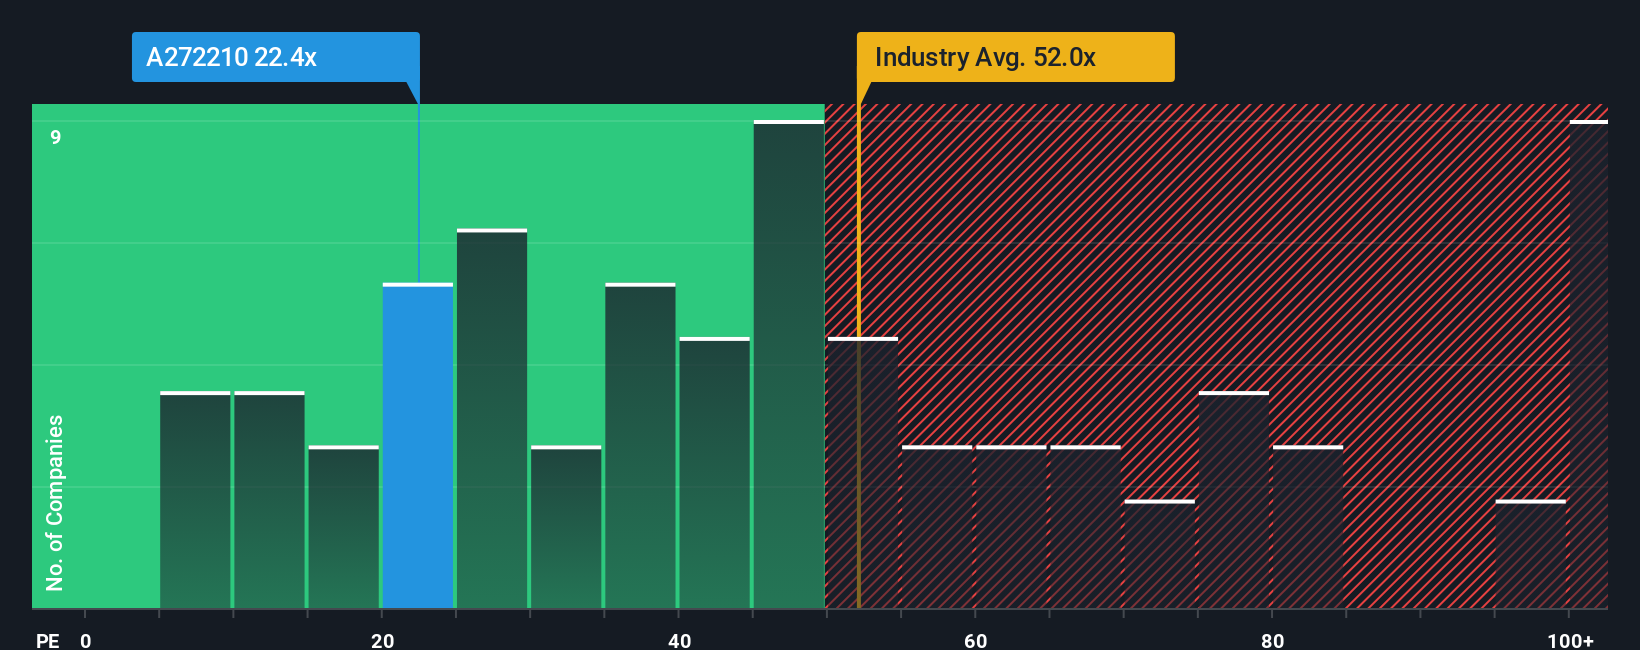Click x-axis tick label 20
This screenshot has height=650, width=1640.
point(382,640)
